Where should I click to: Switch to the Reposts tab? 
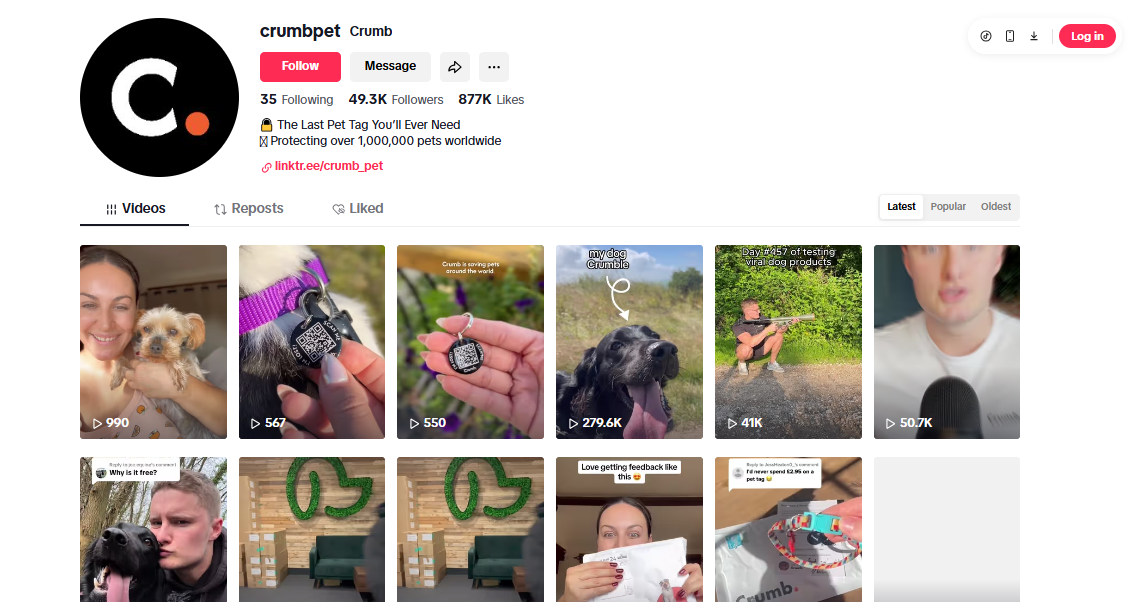pos(248,209)
